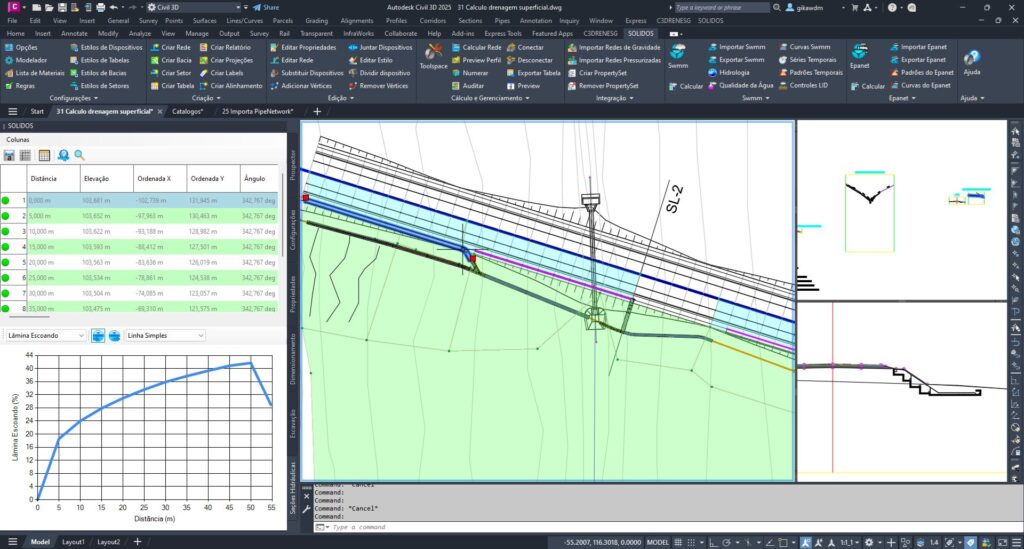Open the Ajuda help button
This screenshot has width=1024, height=549.
972,63
